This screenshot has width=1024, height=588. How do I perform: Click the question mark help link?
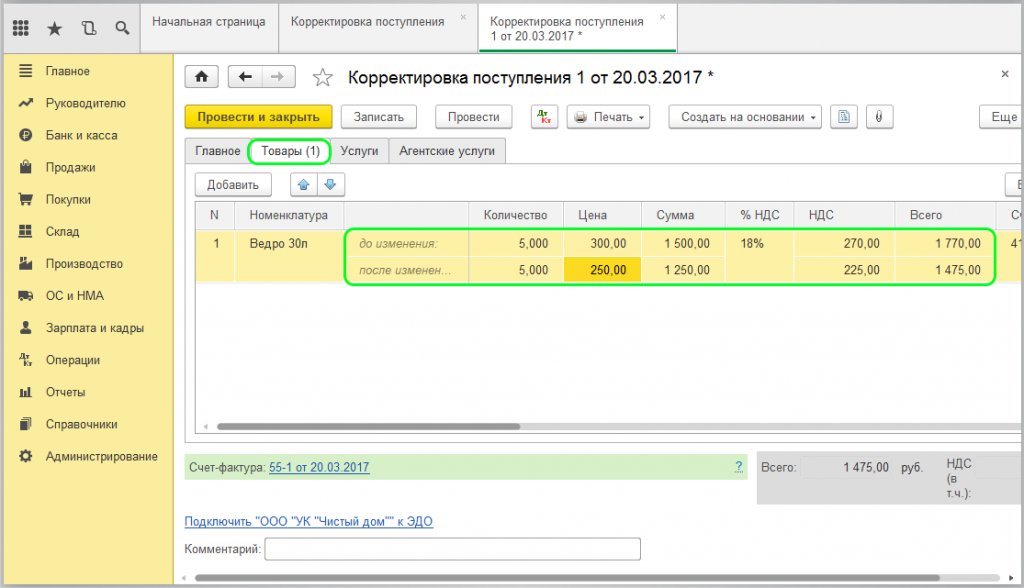point(739,466)
